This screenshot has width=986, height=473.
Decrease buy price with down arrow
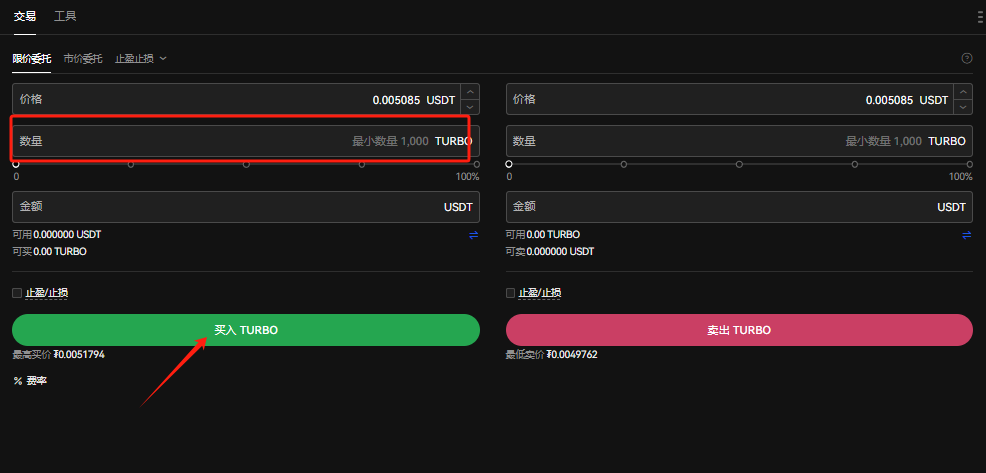470,107
